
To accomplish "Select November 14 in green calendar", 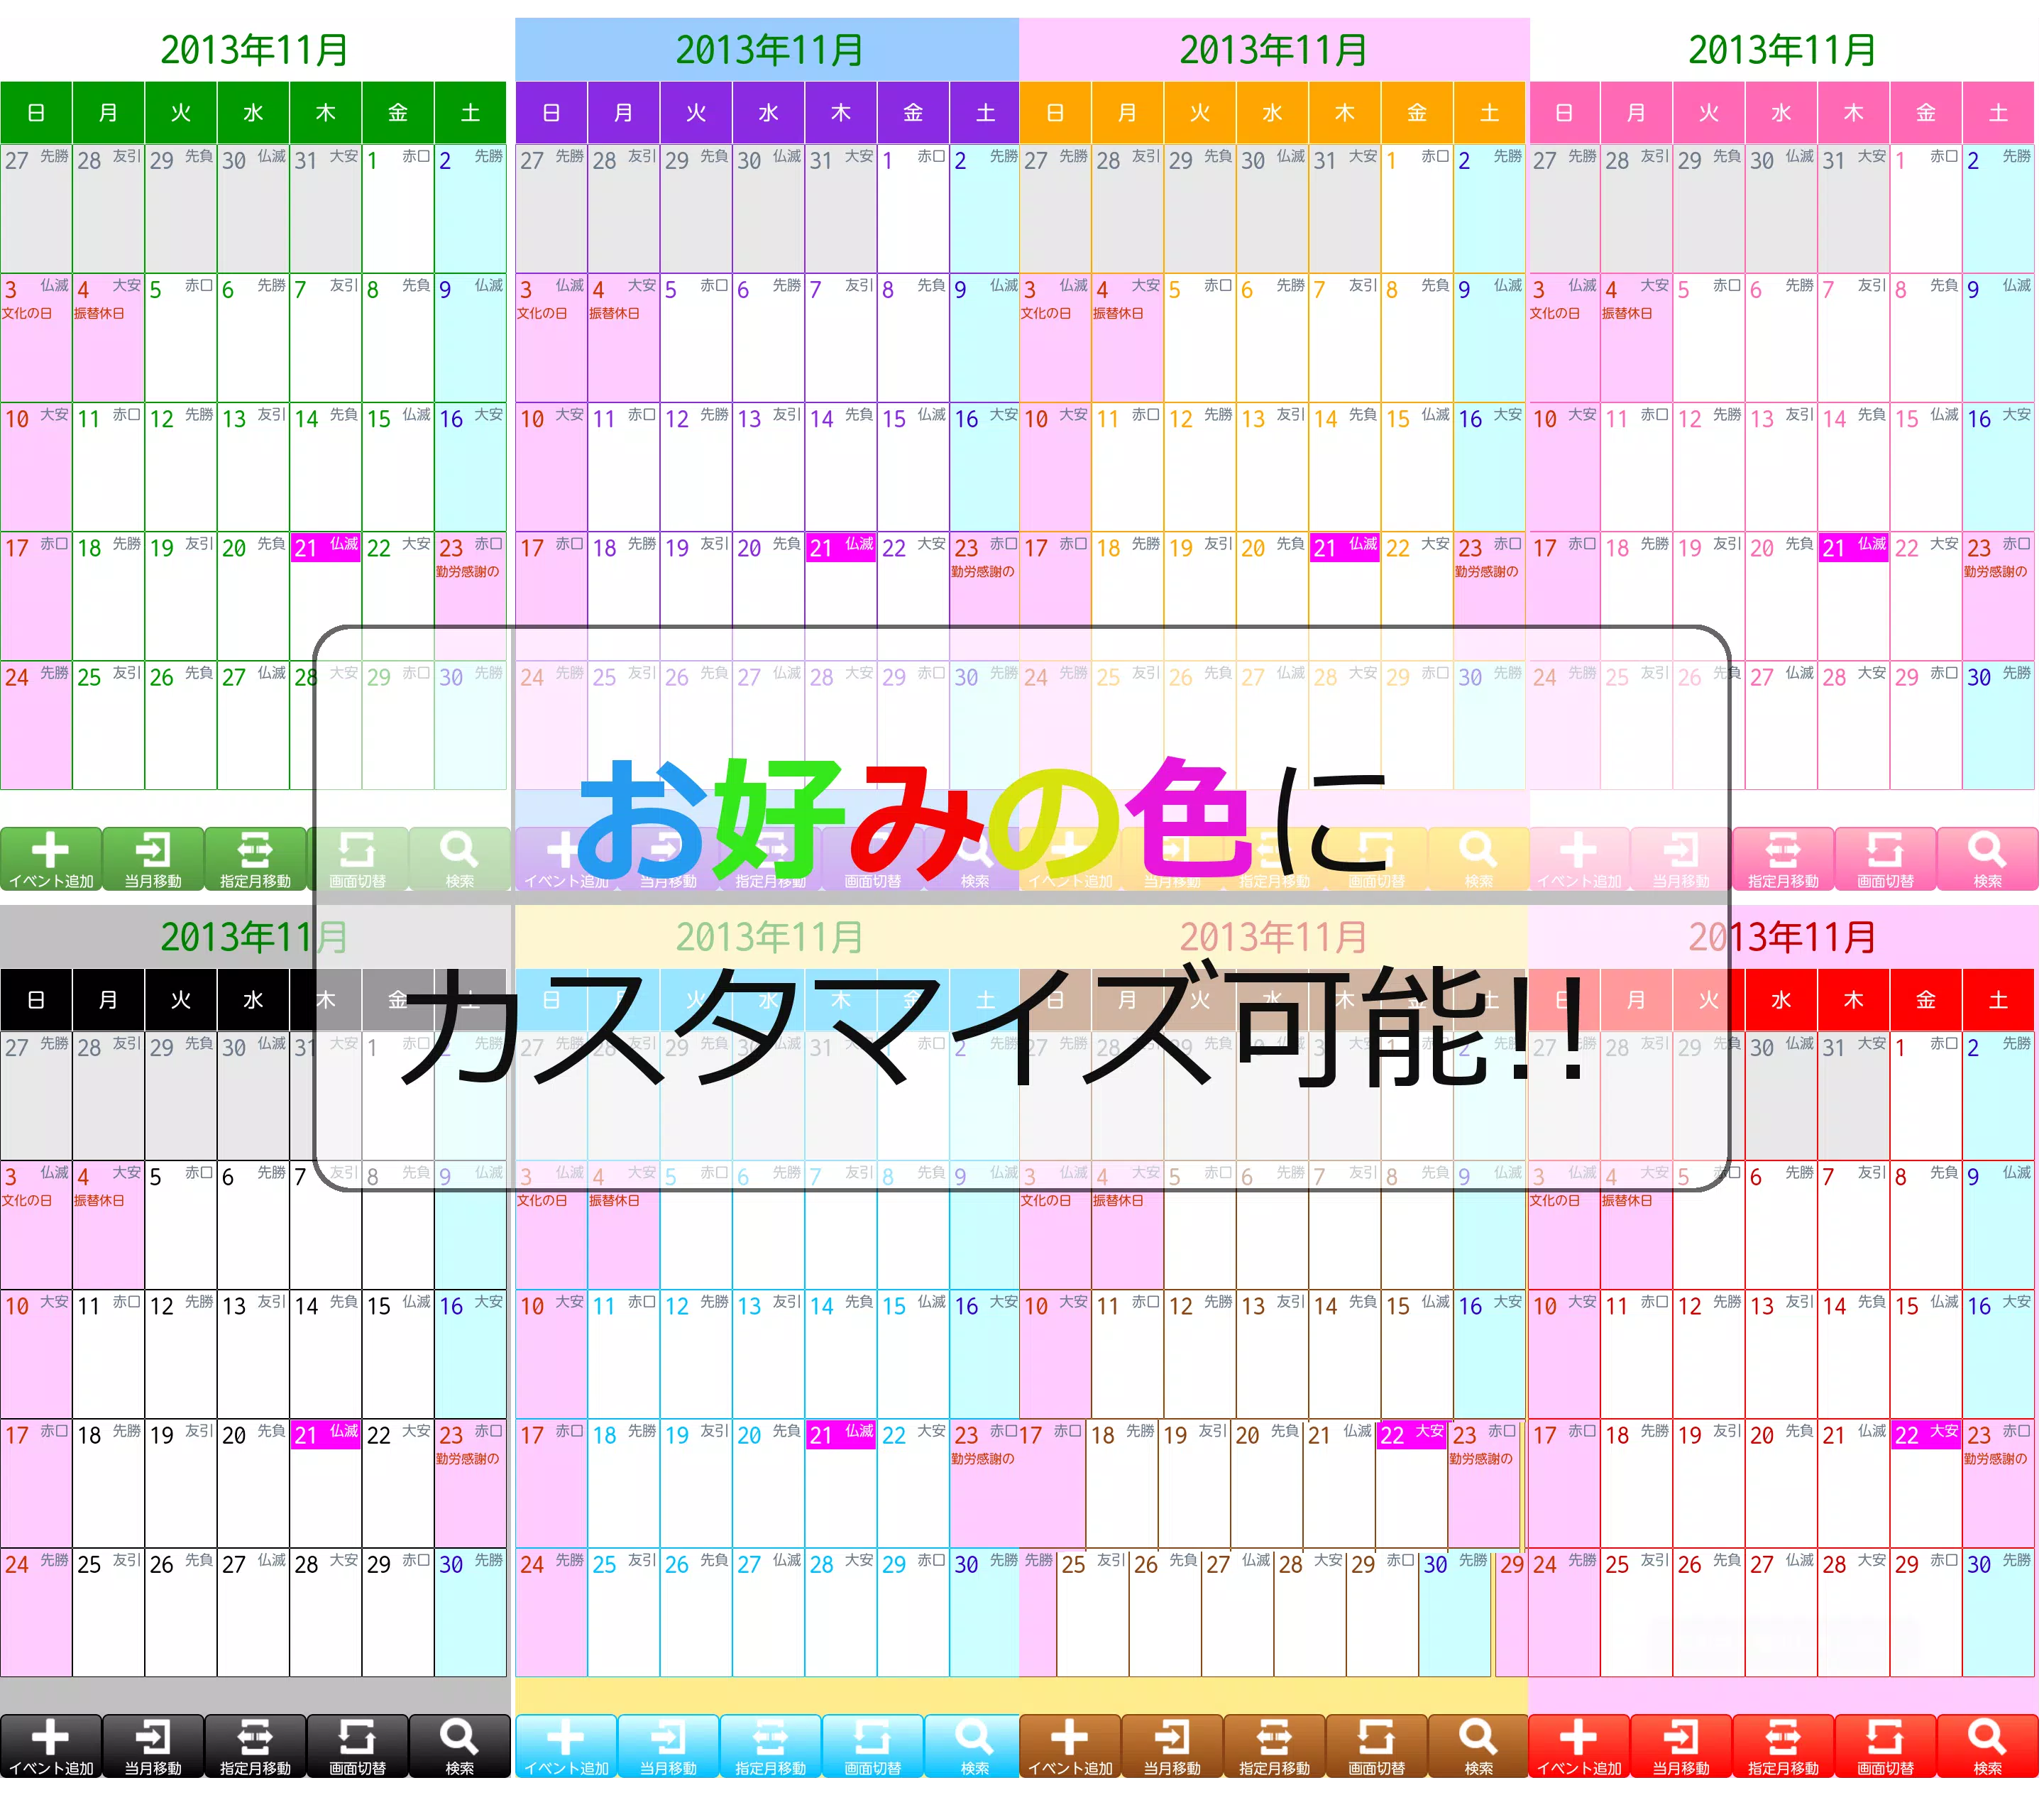I will (x=325, y=466).
